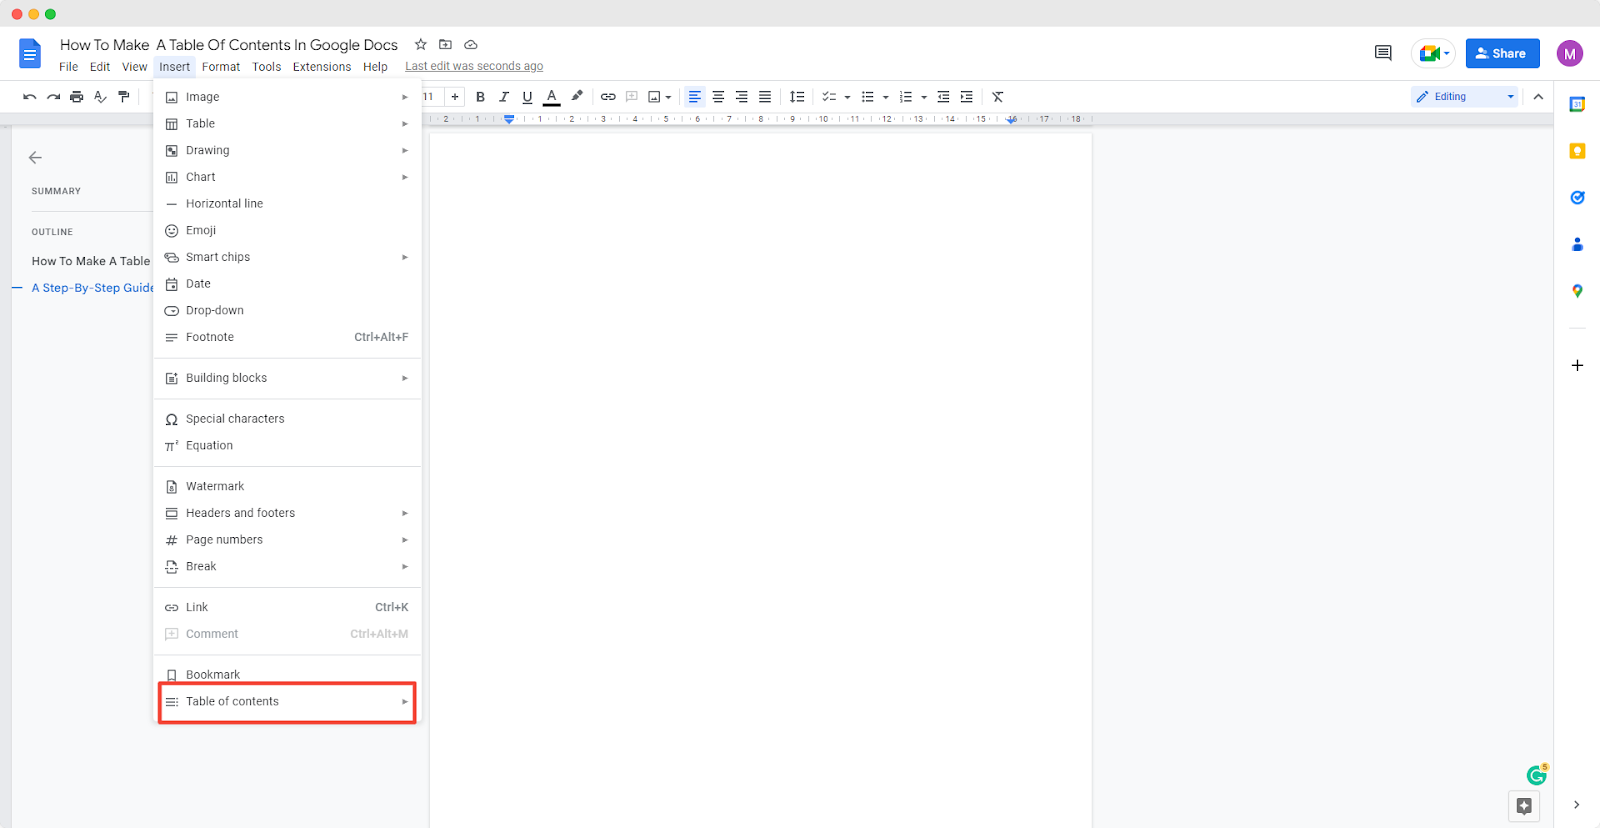Viewport: 1600px width, 828px height.
Task: Expand the Image submenu
Action: click(x=287, y=97)
